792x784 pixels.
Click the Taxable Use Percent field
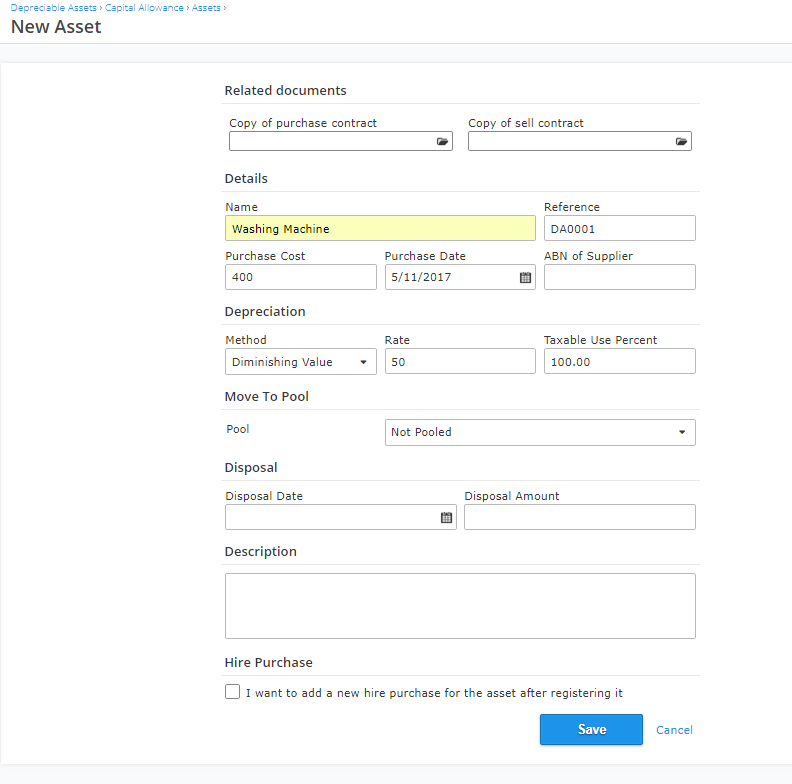pyautogui.click(x=619, y=362)
